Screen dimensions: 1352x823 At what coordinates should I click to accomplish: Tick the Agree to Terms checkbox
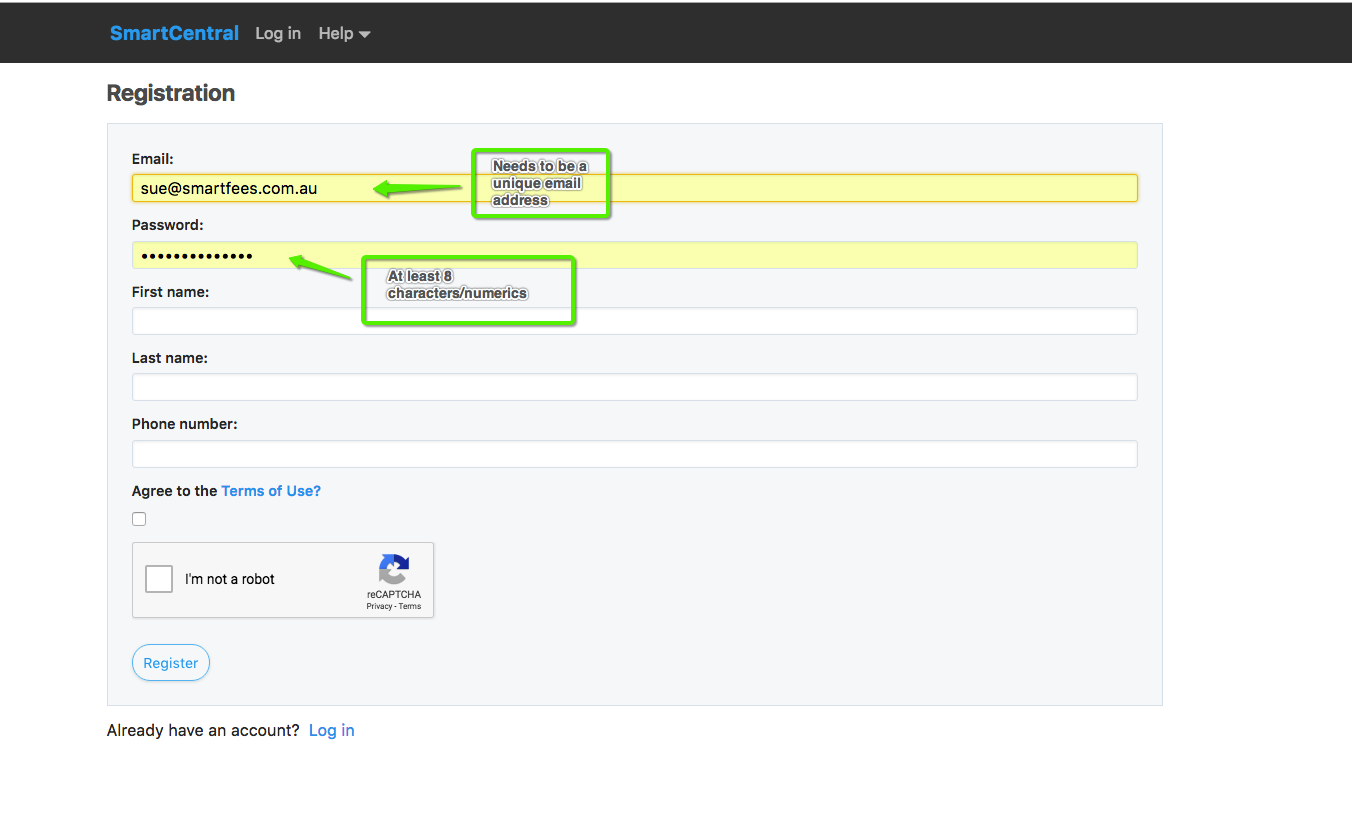click(x=139, y=519)
